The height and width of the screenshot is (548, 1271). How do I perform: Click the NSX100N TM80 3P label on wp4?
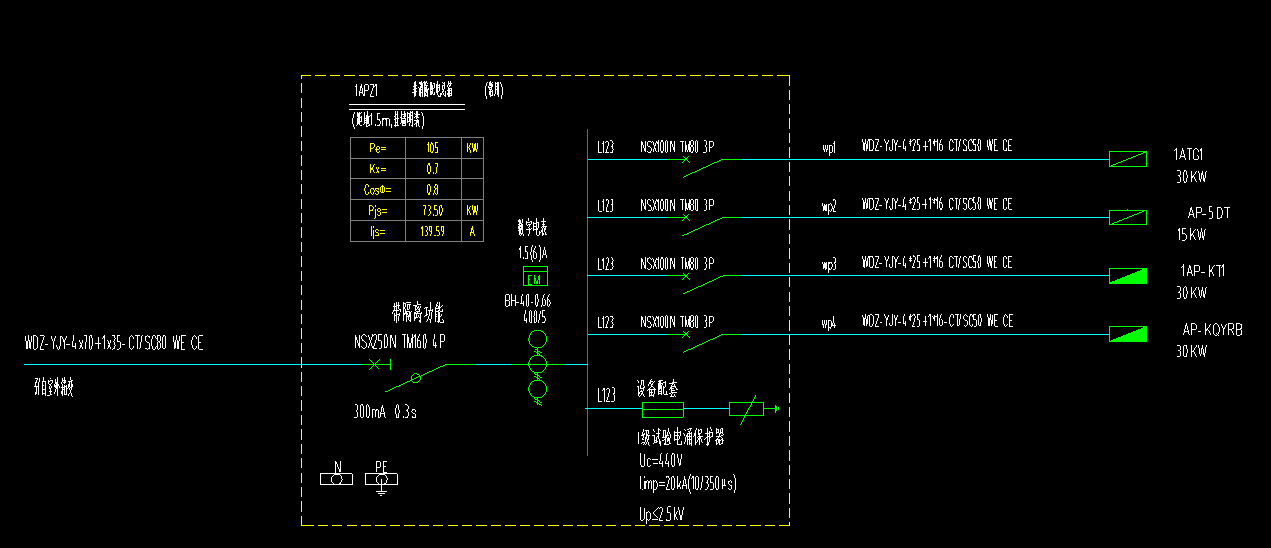pyautogui.click(x=677, y=322)
